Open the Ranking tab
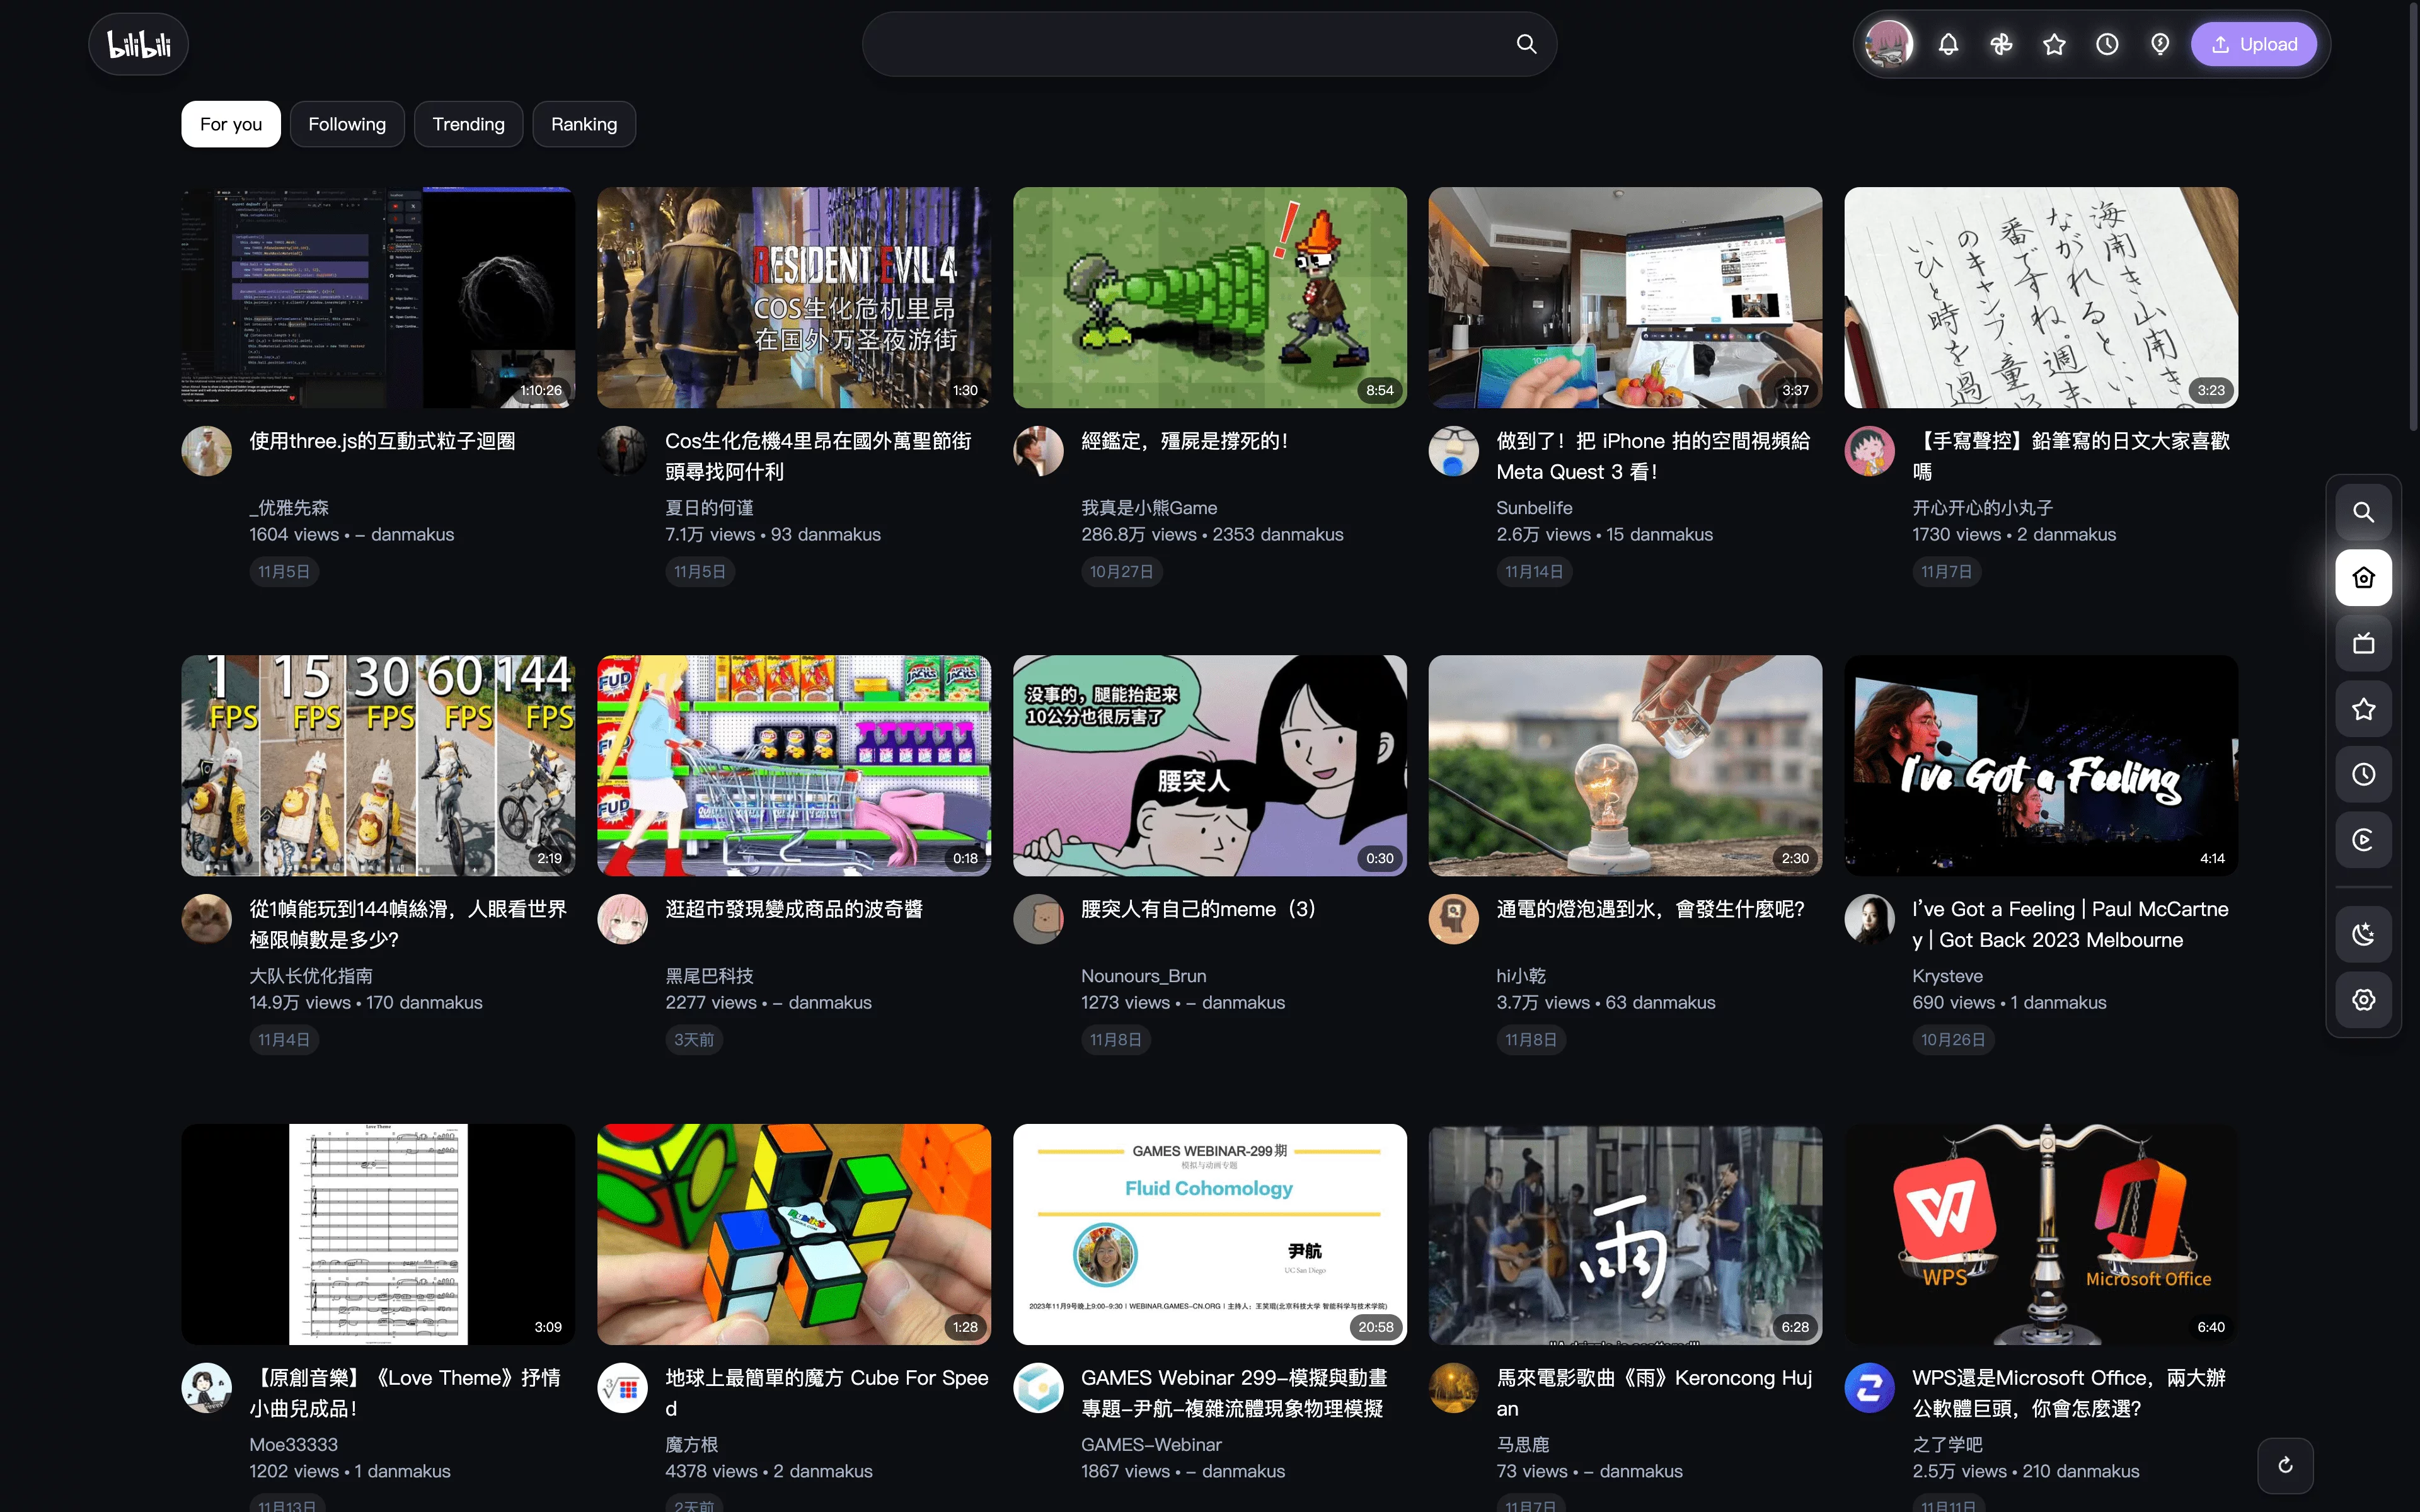Screen dimensions: 2420x1512 tap(584, 124)
